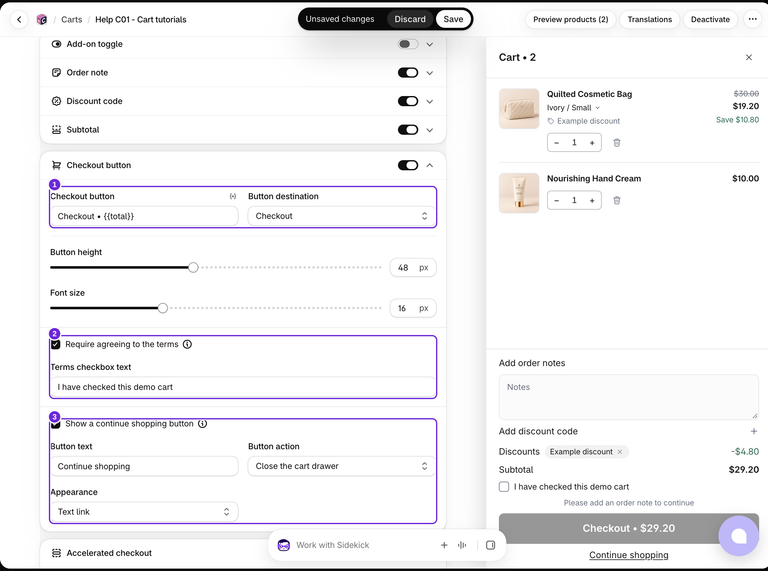This screenshot has height=571, width=768.
Task: Click the Continue shopping link
Action: tap(628, 555)
